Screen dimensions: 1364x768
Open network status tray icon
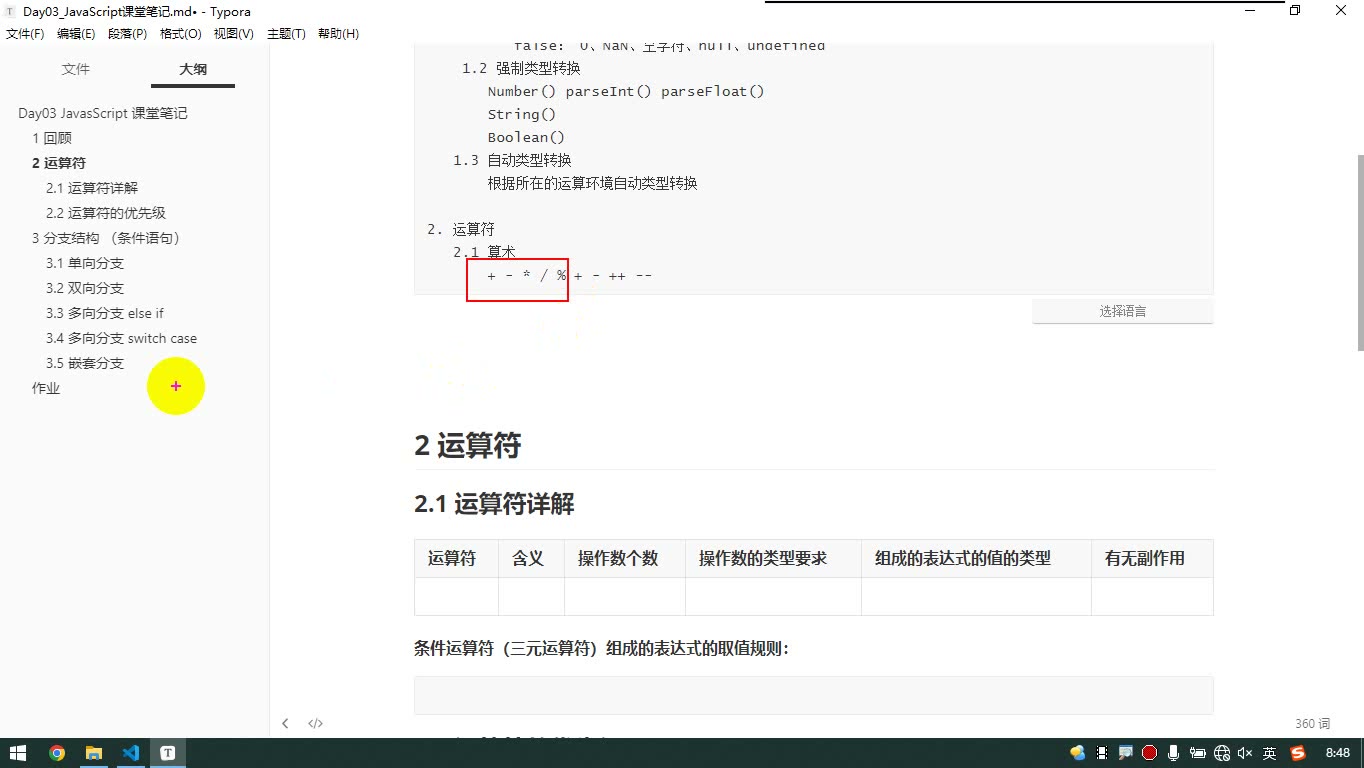[x=1221, y=753]
